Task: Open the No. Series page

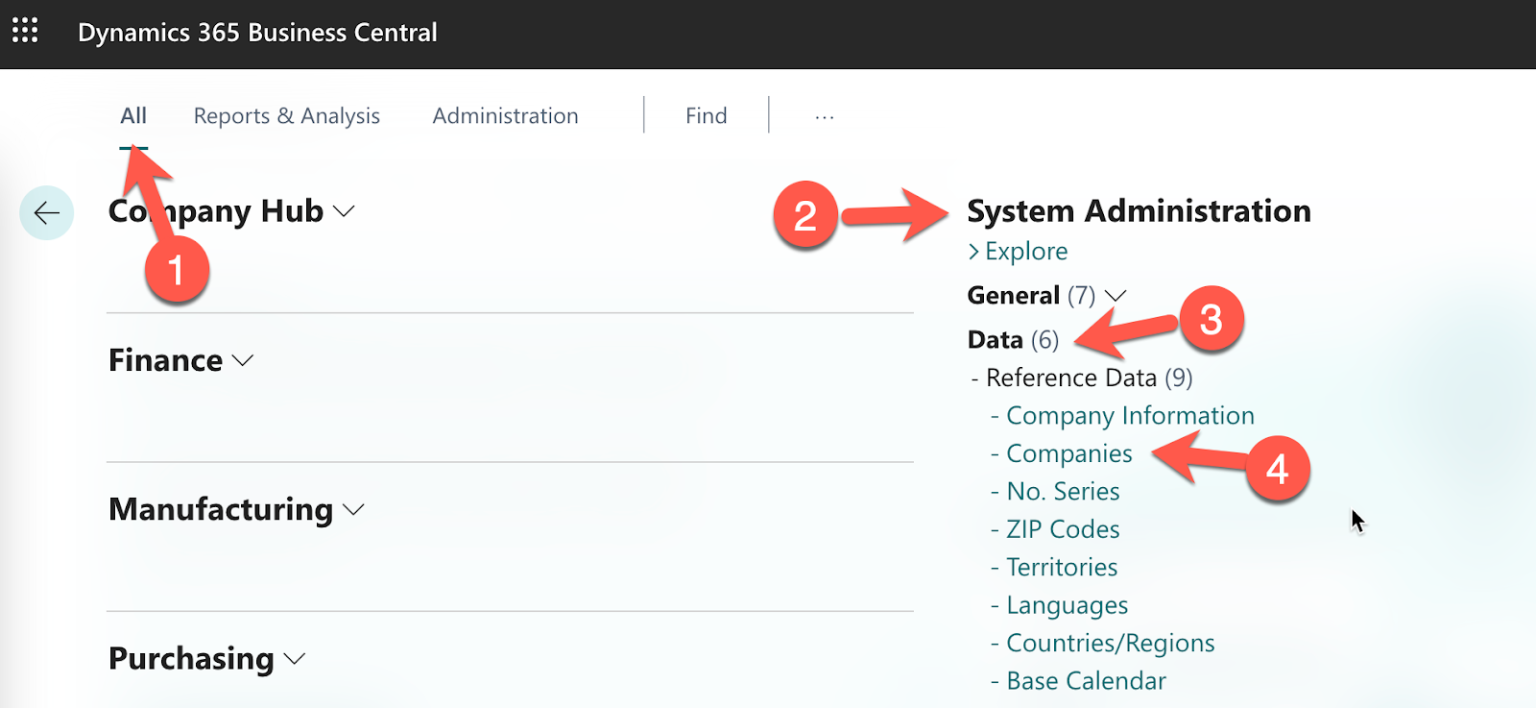Action: pos(1062,491)
